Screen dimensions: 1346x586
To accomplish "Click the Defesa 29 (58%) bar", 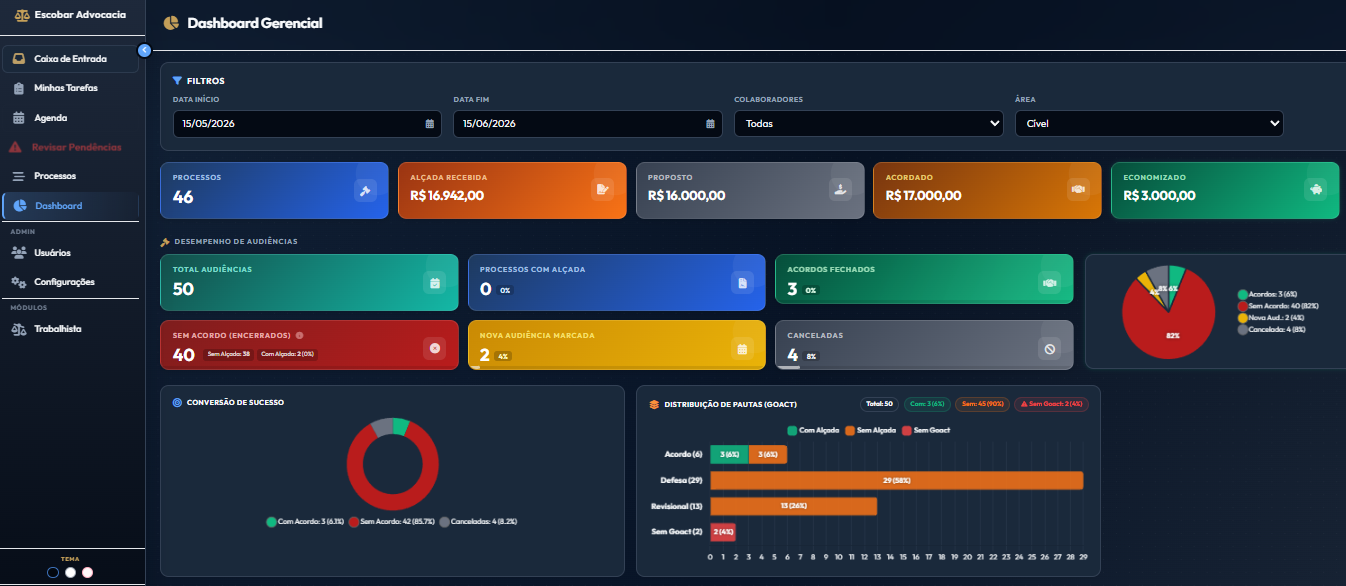I will click(x=897, y=481).
